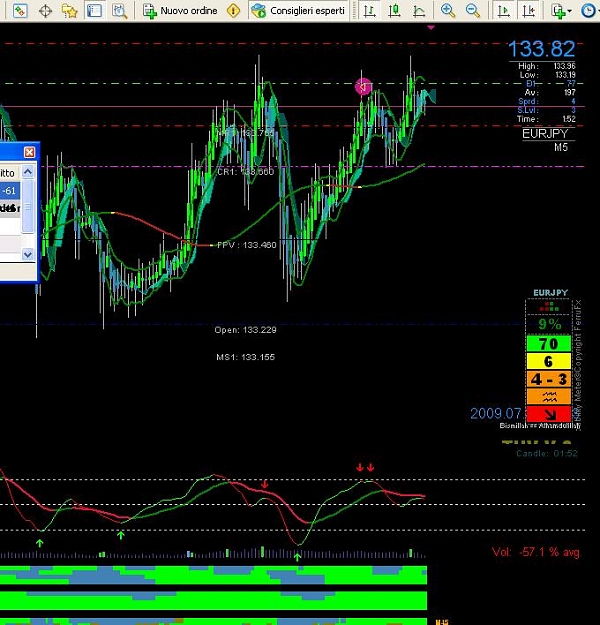Click the CR1 : 133.560 label
Image resolution: width=600 pixels, height=625 pixels.
(246, 172)
